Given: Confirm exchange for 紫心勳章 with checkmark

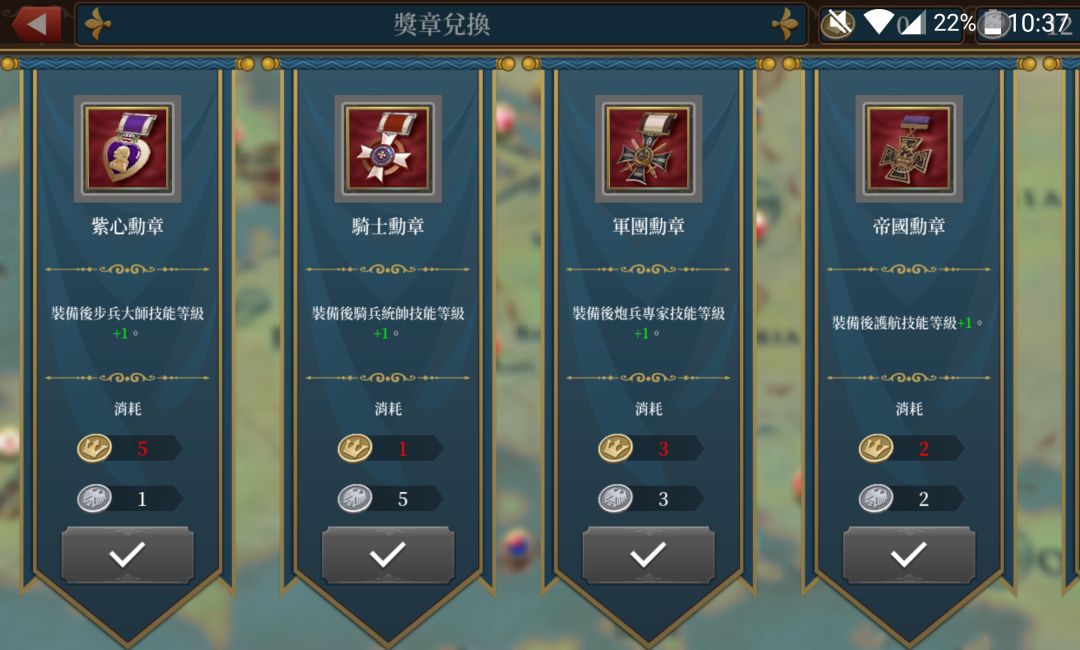Looking at the screenshot, I should [x=127, y=555].
